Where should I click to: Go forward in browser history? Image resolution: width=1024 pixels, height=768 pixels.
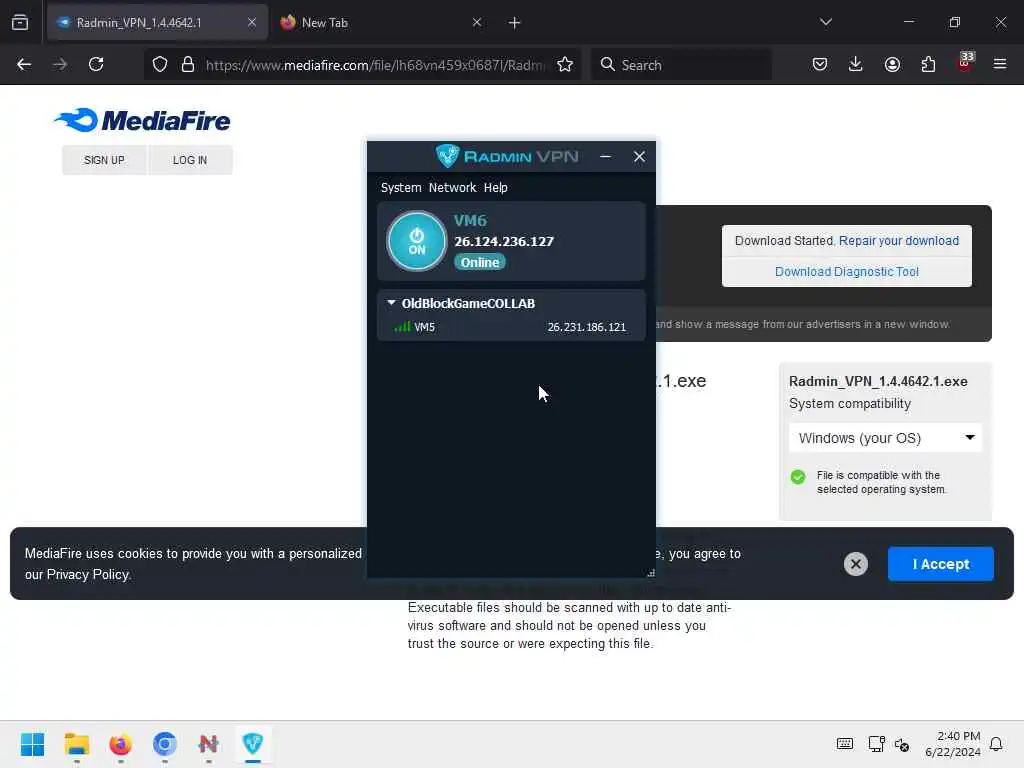(60, 65)
